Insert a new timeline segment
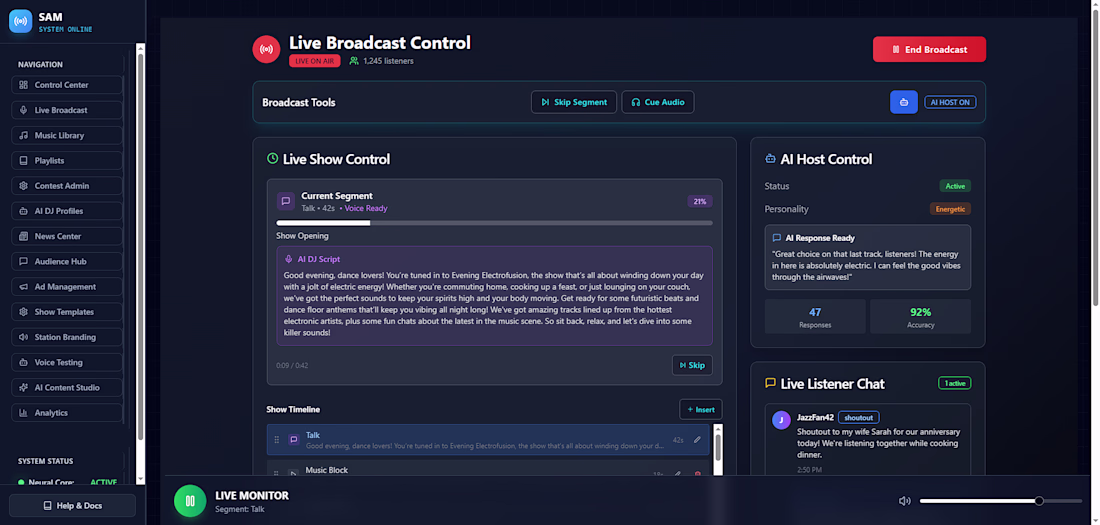Viewport: 1100px width, 525px height. point(700,409)
